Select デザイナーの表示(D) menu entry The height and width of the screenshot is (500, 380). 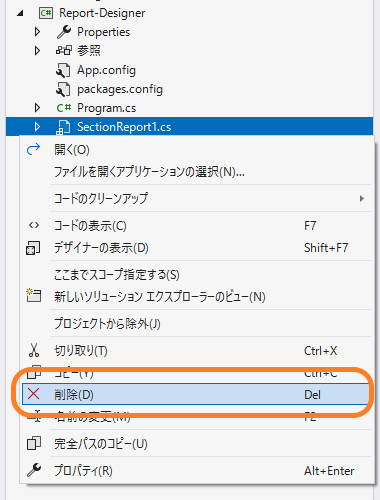tap(197, 248)
